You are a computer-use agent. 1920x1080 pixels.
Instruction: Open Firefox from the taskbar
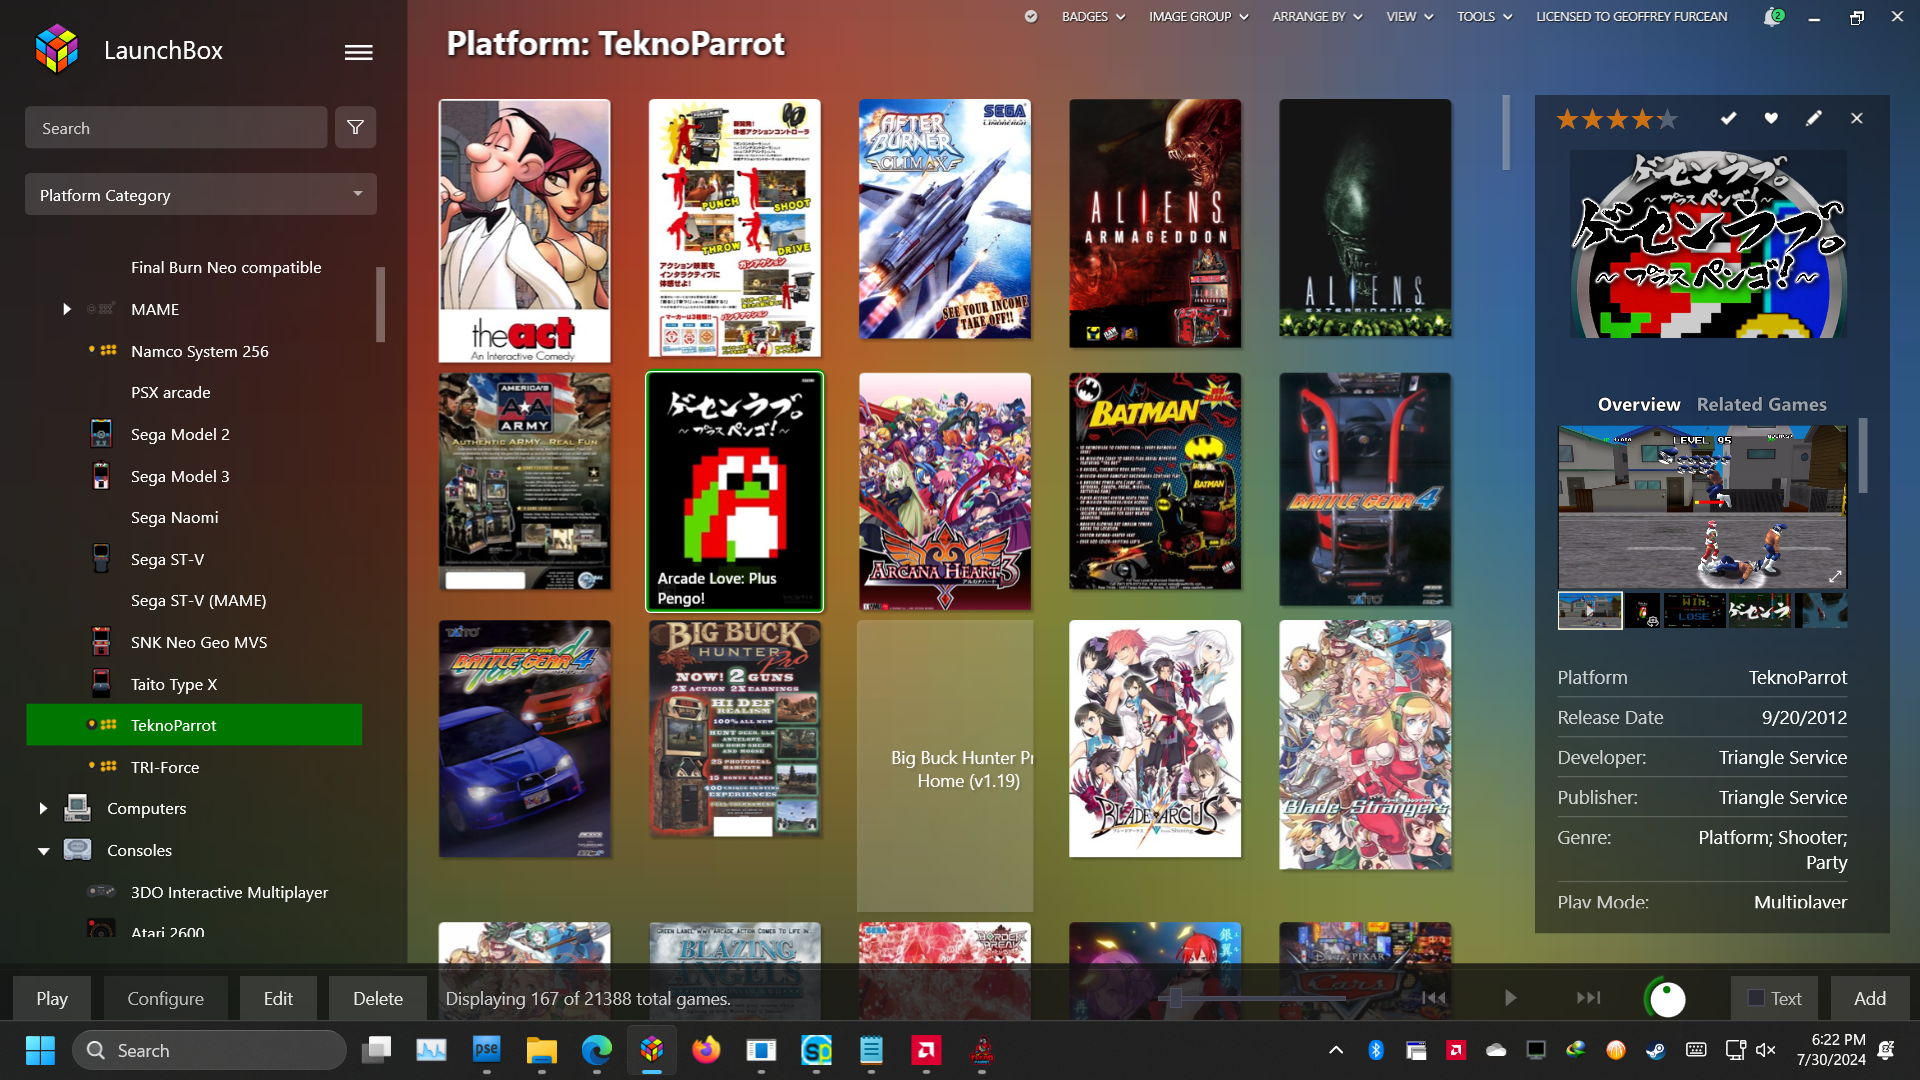click(706, 1050)
